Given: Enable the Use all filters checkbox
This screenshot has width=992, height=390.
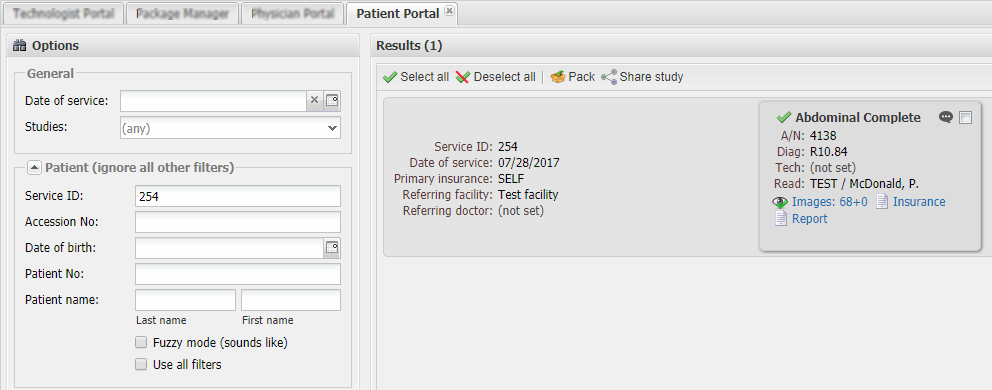Looking at the screenshot, I should [141, 365].
